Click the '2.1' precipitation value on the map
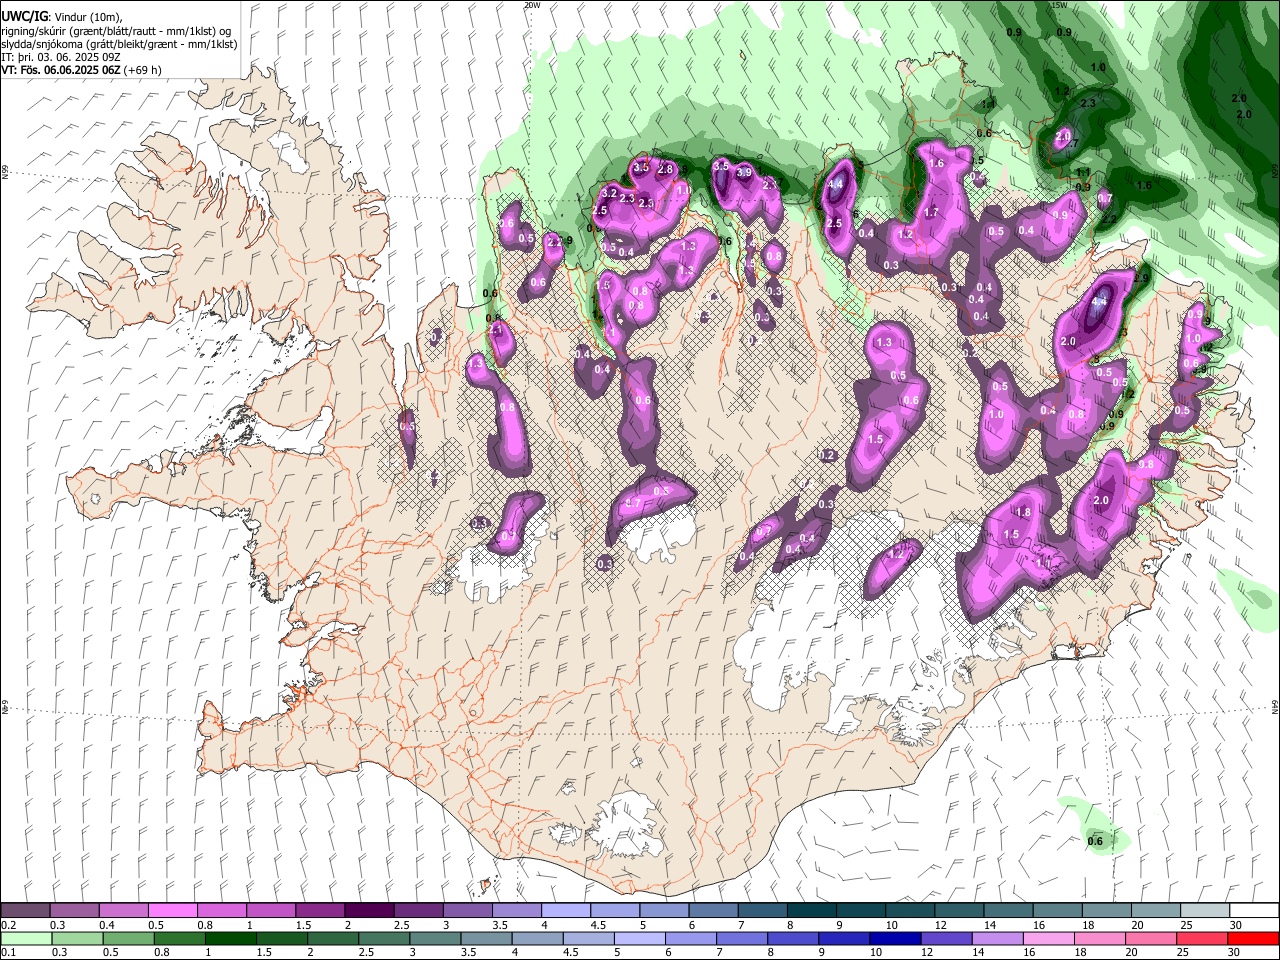Image resolution: width=1280 pixels, height=960 pixels. [x=495, y=329]
